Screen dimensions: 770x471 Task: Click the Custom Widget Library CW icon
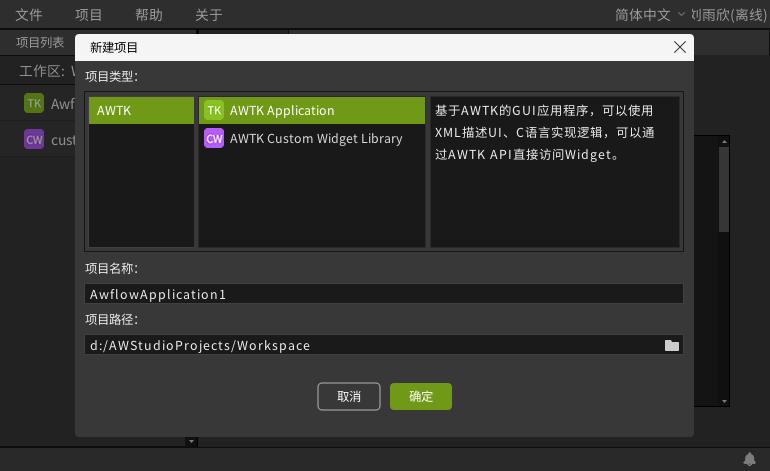pyautogui.click(x=213, y=139)
